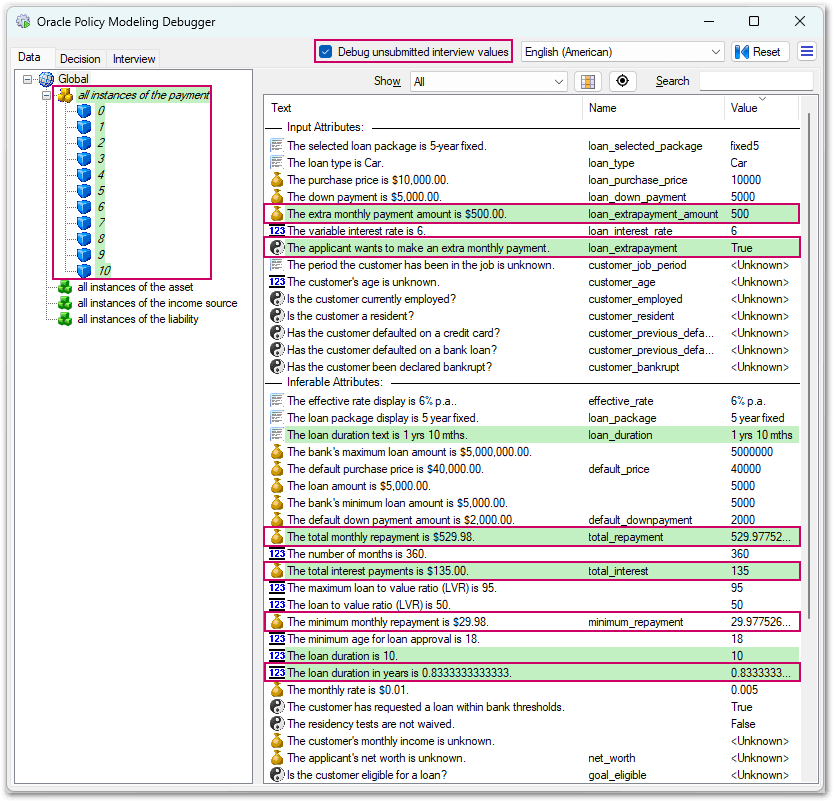This screenshot has width=834, height=802.
Task: Focus the Search input field
Action: [756, 81]
